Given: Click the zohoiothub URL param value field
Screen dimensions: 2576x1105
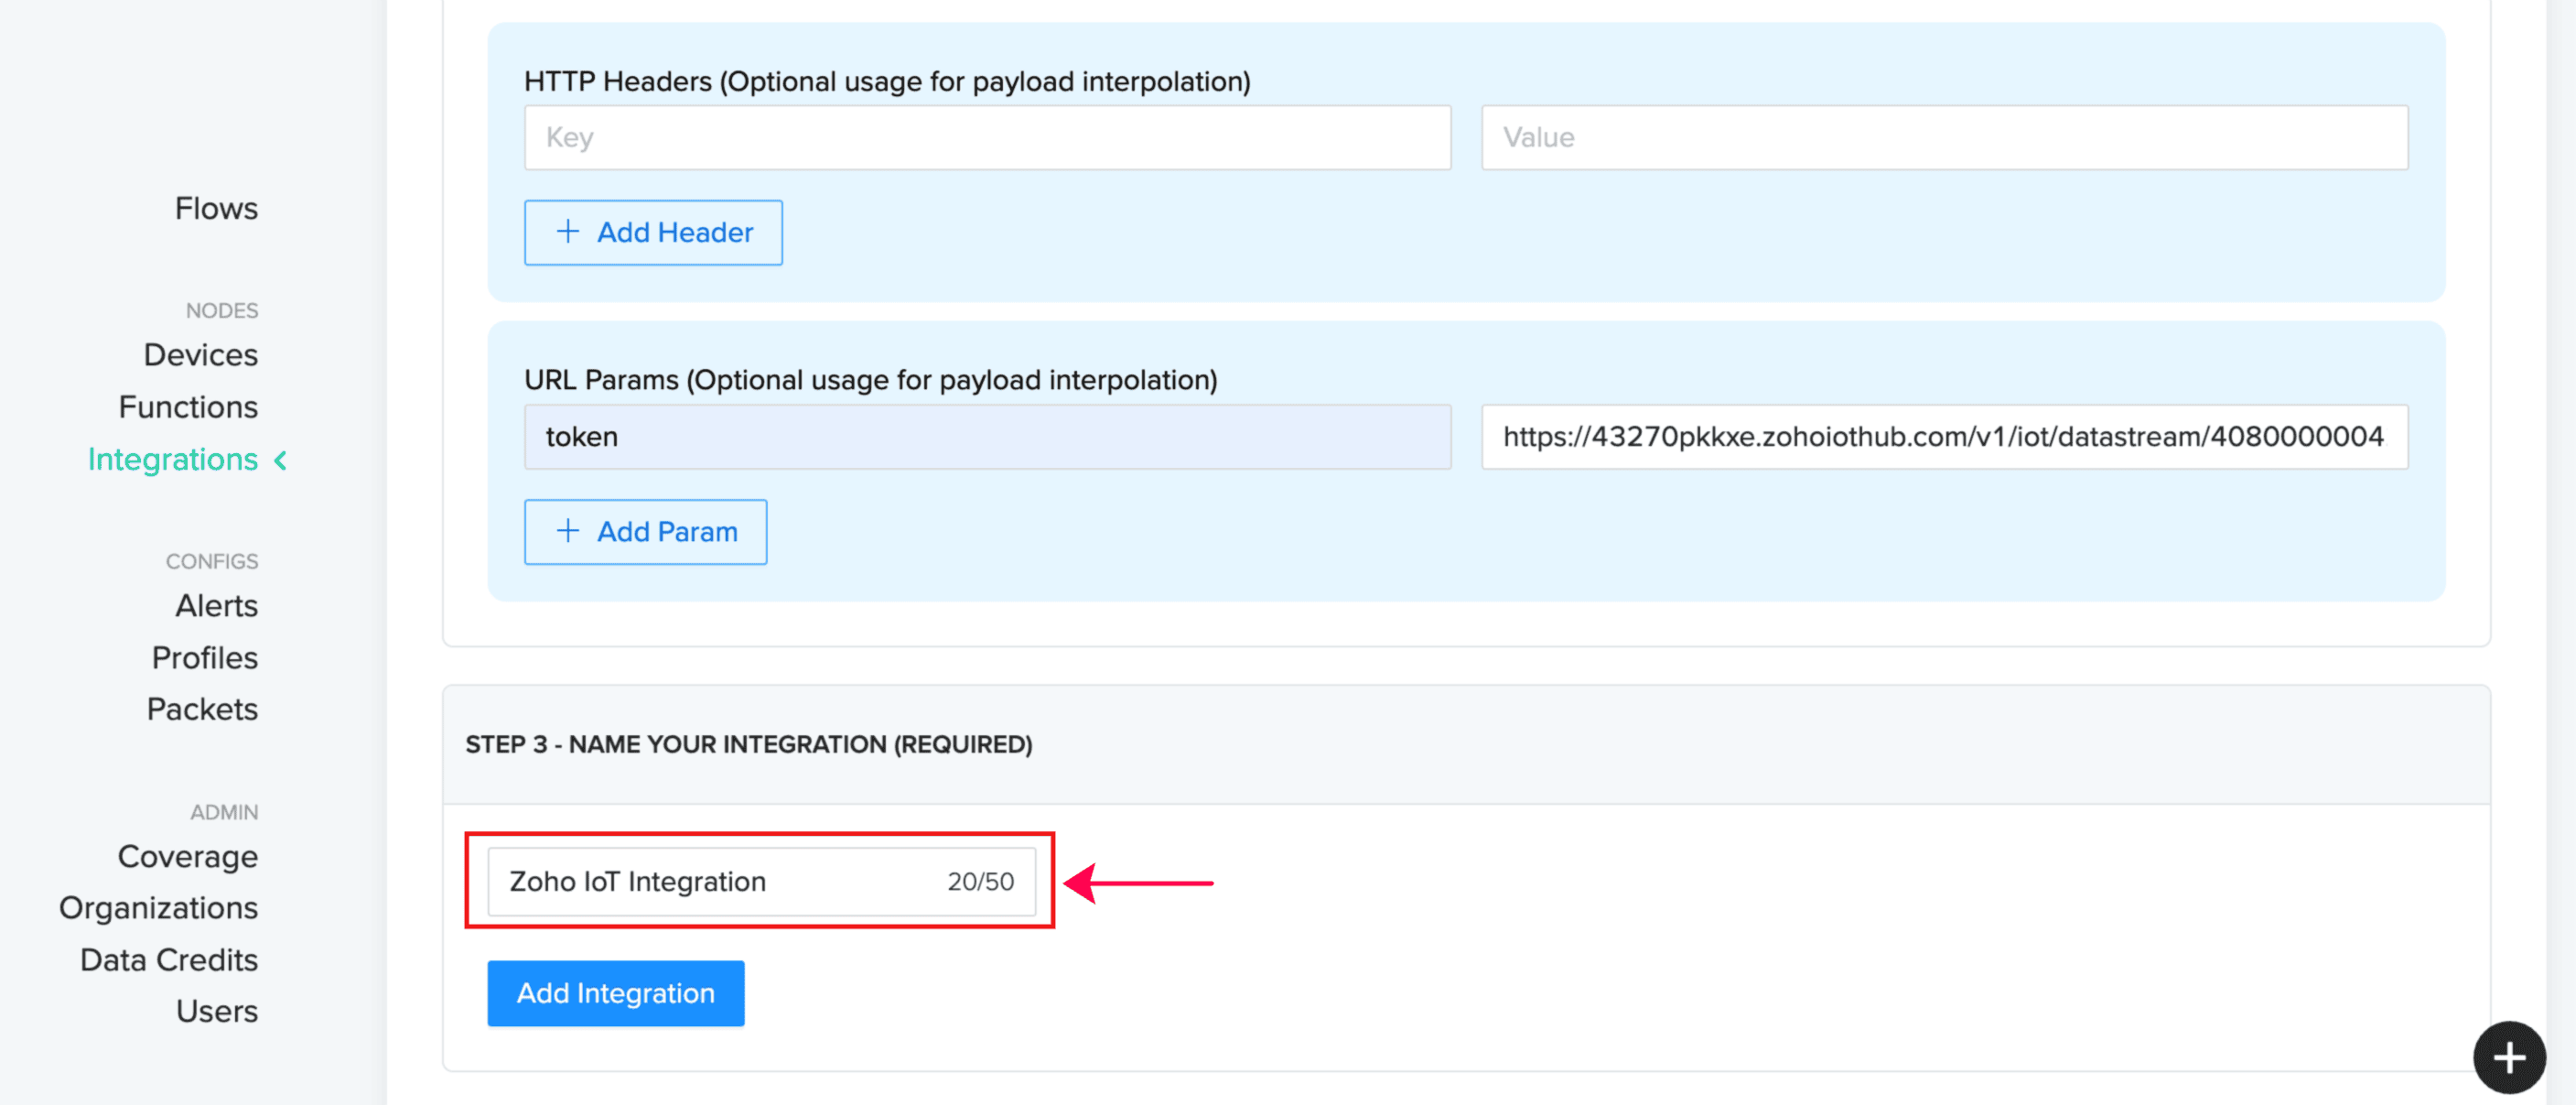Looking at the screenshot, I should (1943, 437).
